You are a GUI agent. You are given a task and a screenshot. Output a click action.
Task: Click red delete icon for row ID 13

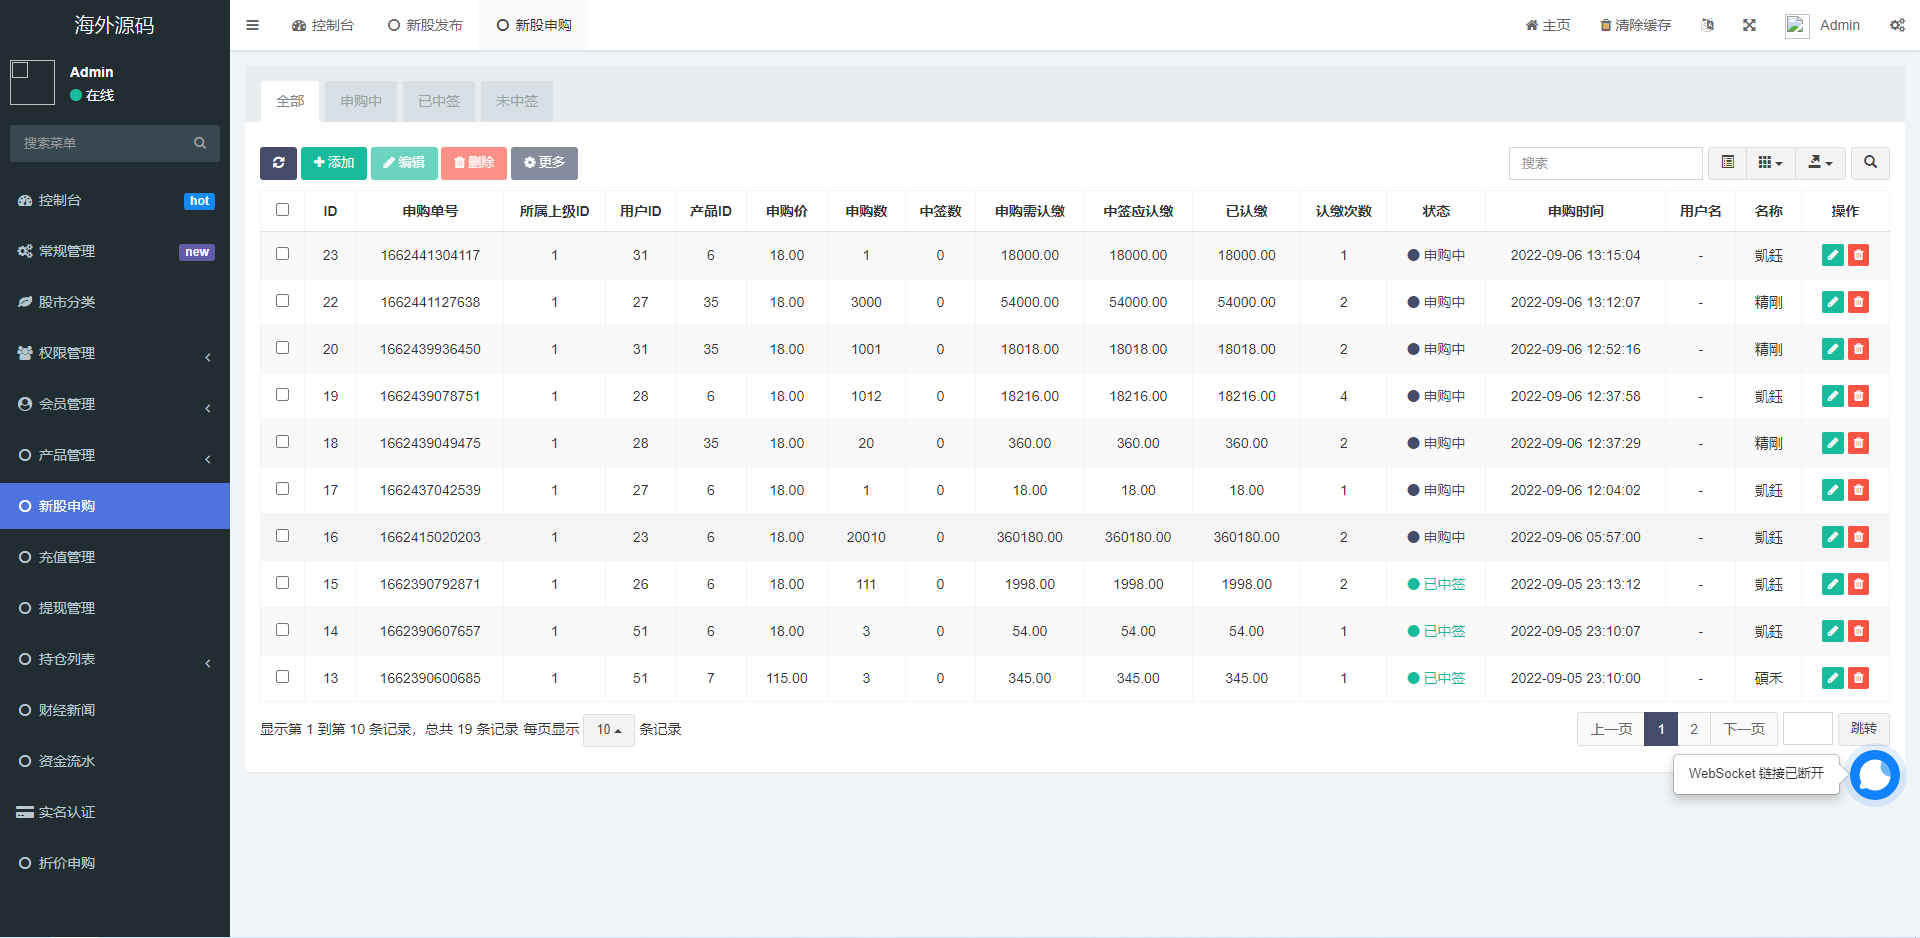(x=1858, y=678)
